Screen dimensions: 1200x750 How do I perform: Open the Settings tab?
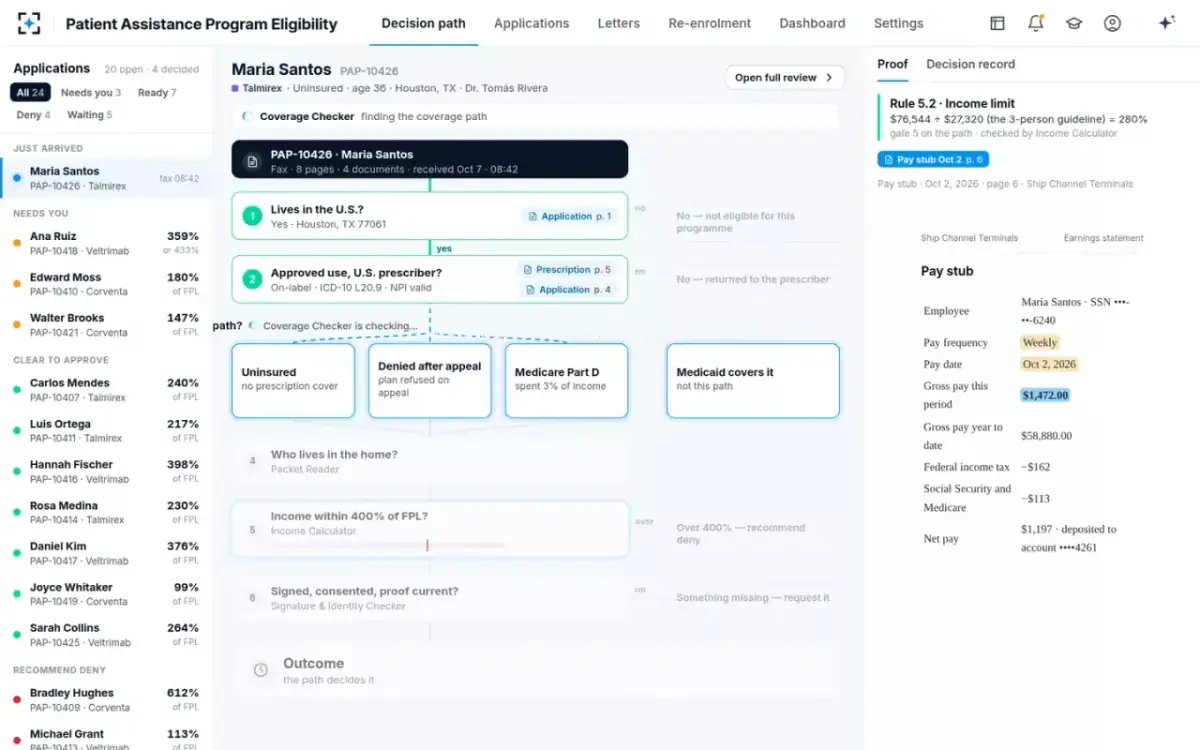point(898,23)
